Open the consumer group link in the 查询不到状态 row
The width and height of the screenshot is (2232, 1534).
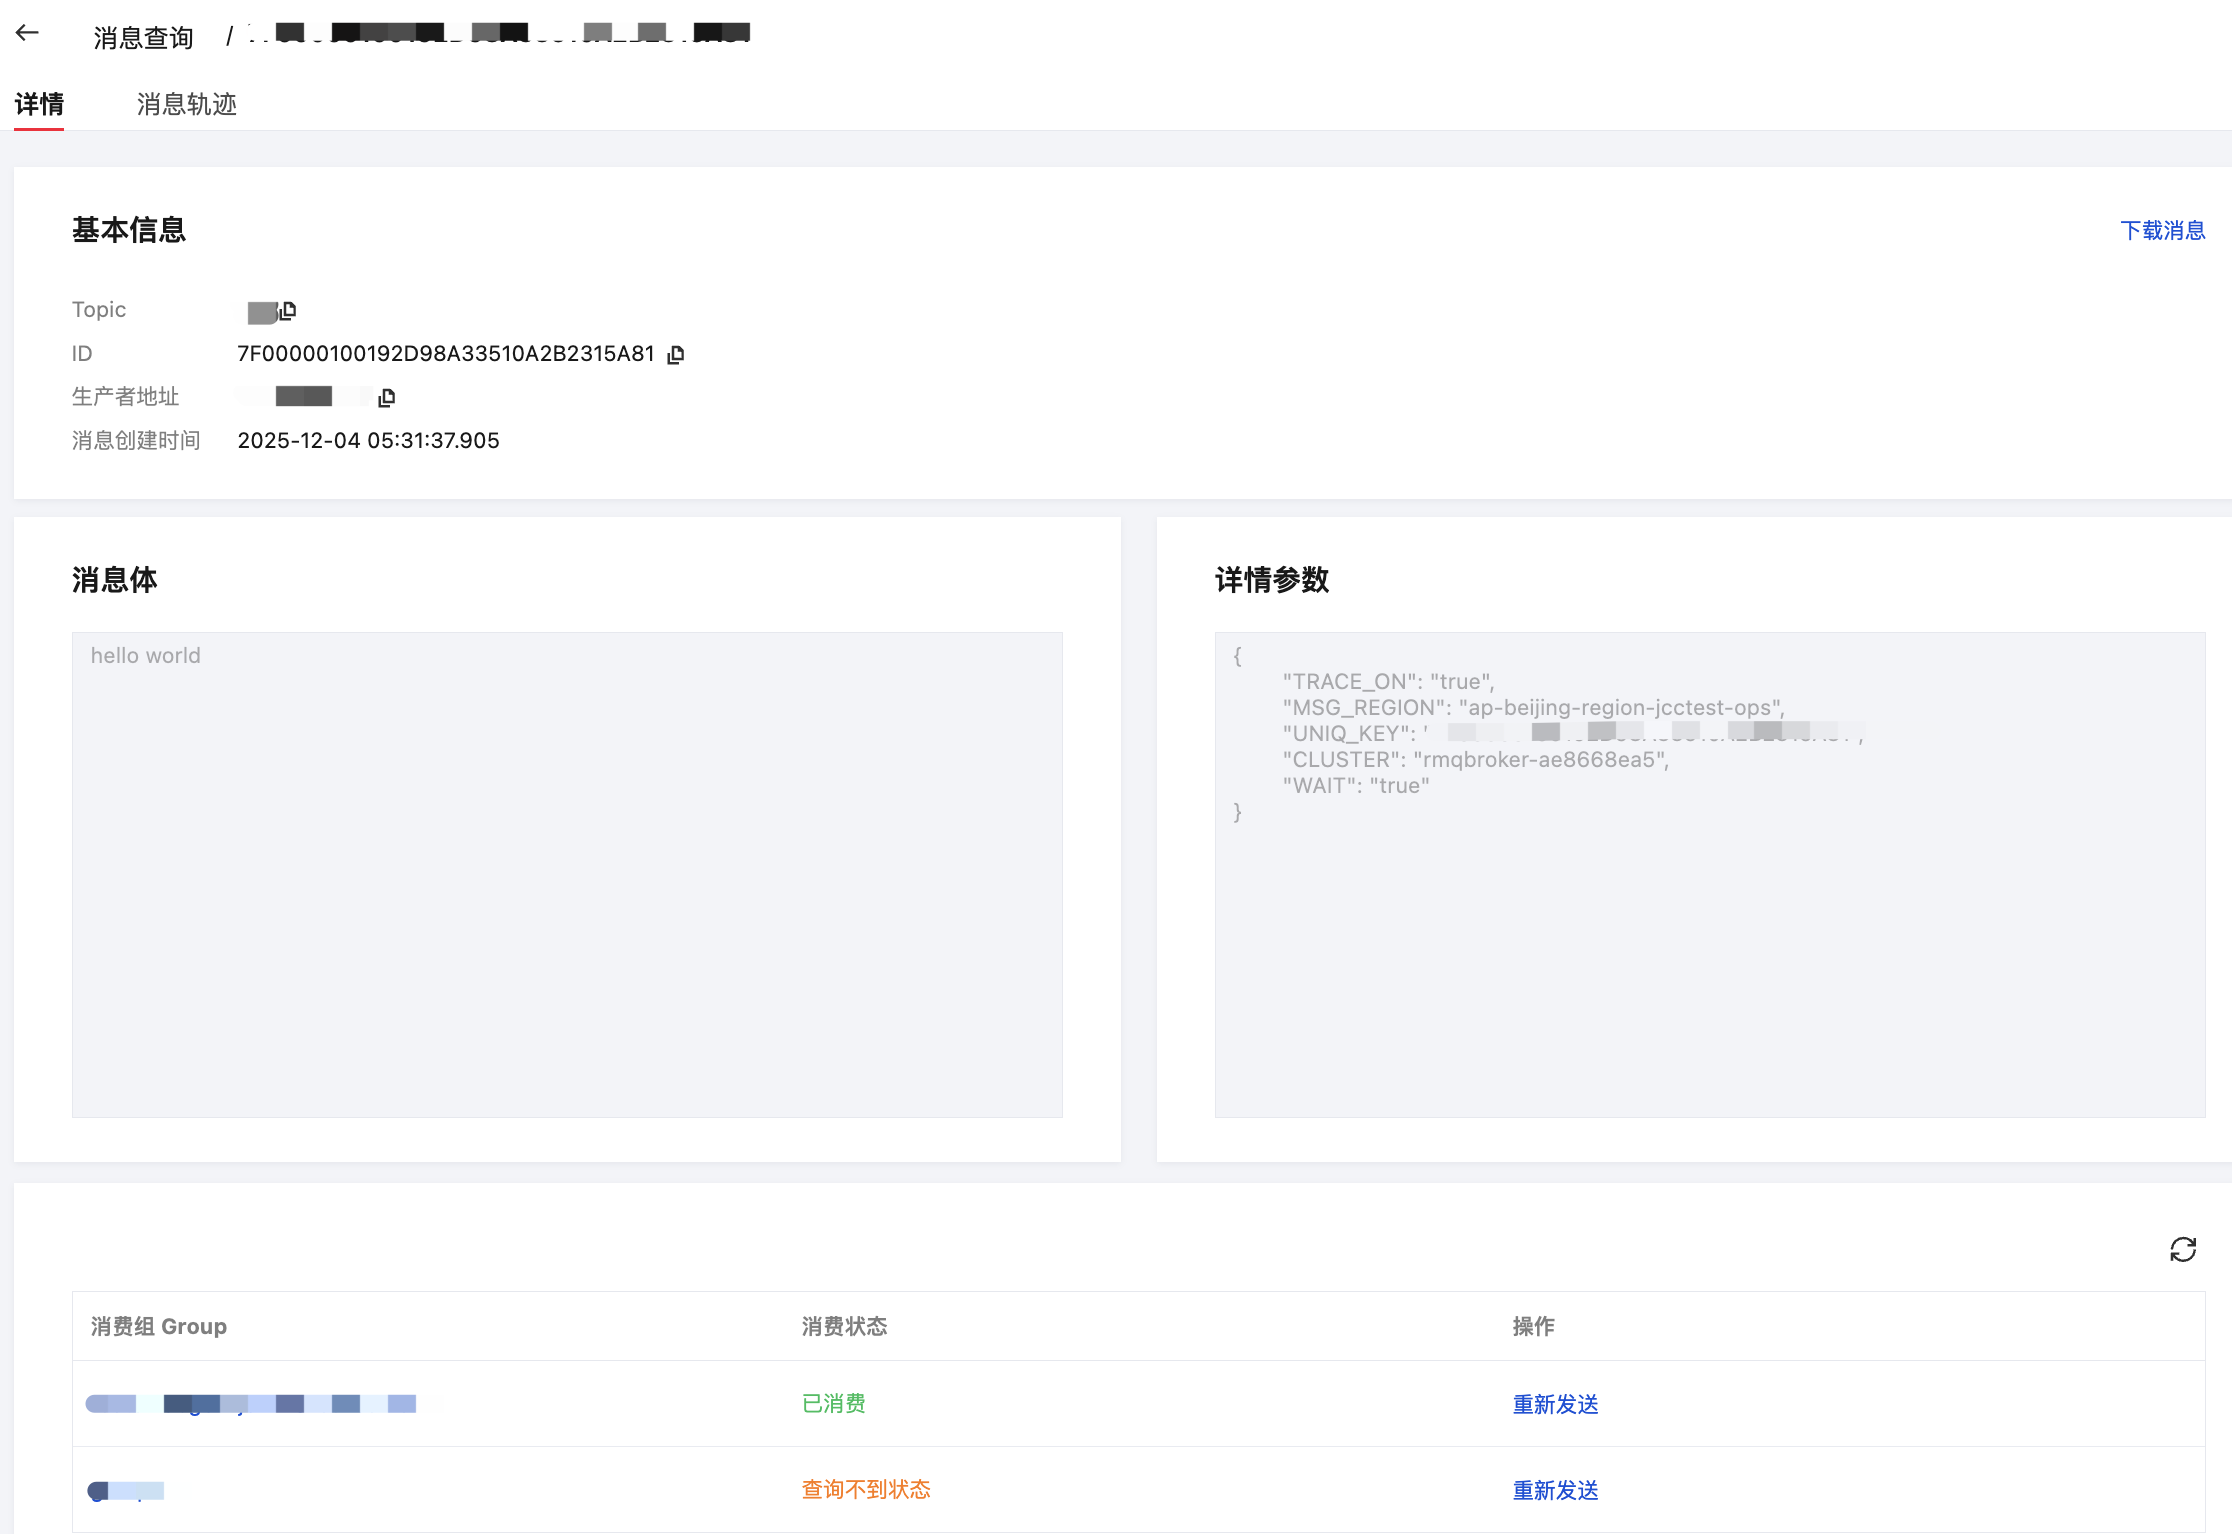click(126, 1491)
